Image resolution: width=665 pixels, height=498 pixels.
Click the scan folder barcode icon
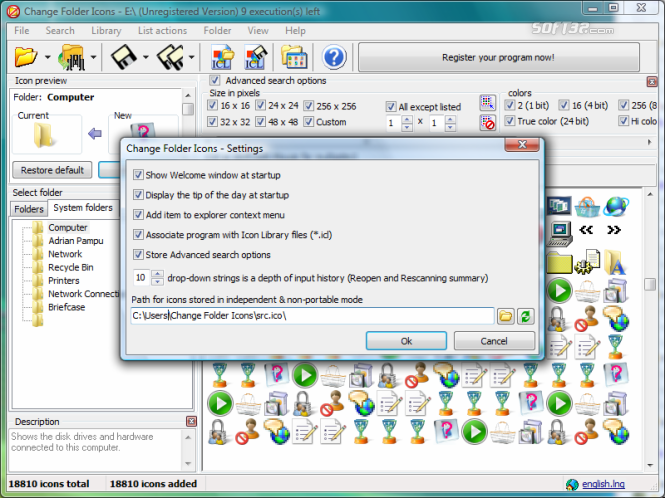click(73, 57)
